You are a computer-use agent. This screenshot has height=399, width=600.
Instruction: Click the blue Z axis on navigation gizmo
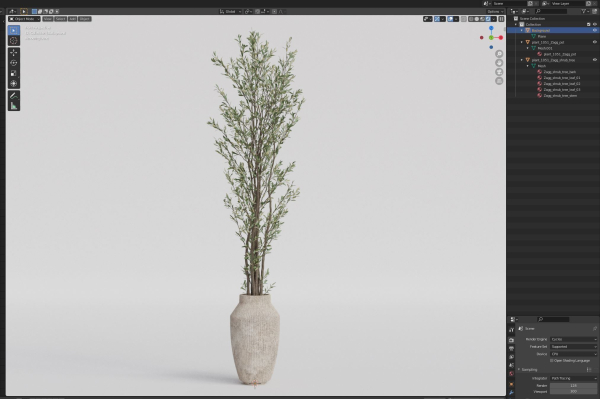(x=491, y=28)
